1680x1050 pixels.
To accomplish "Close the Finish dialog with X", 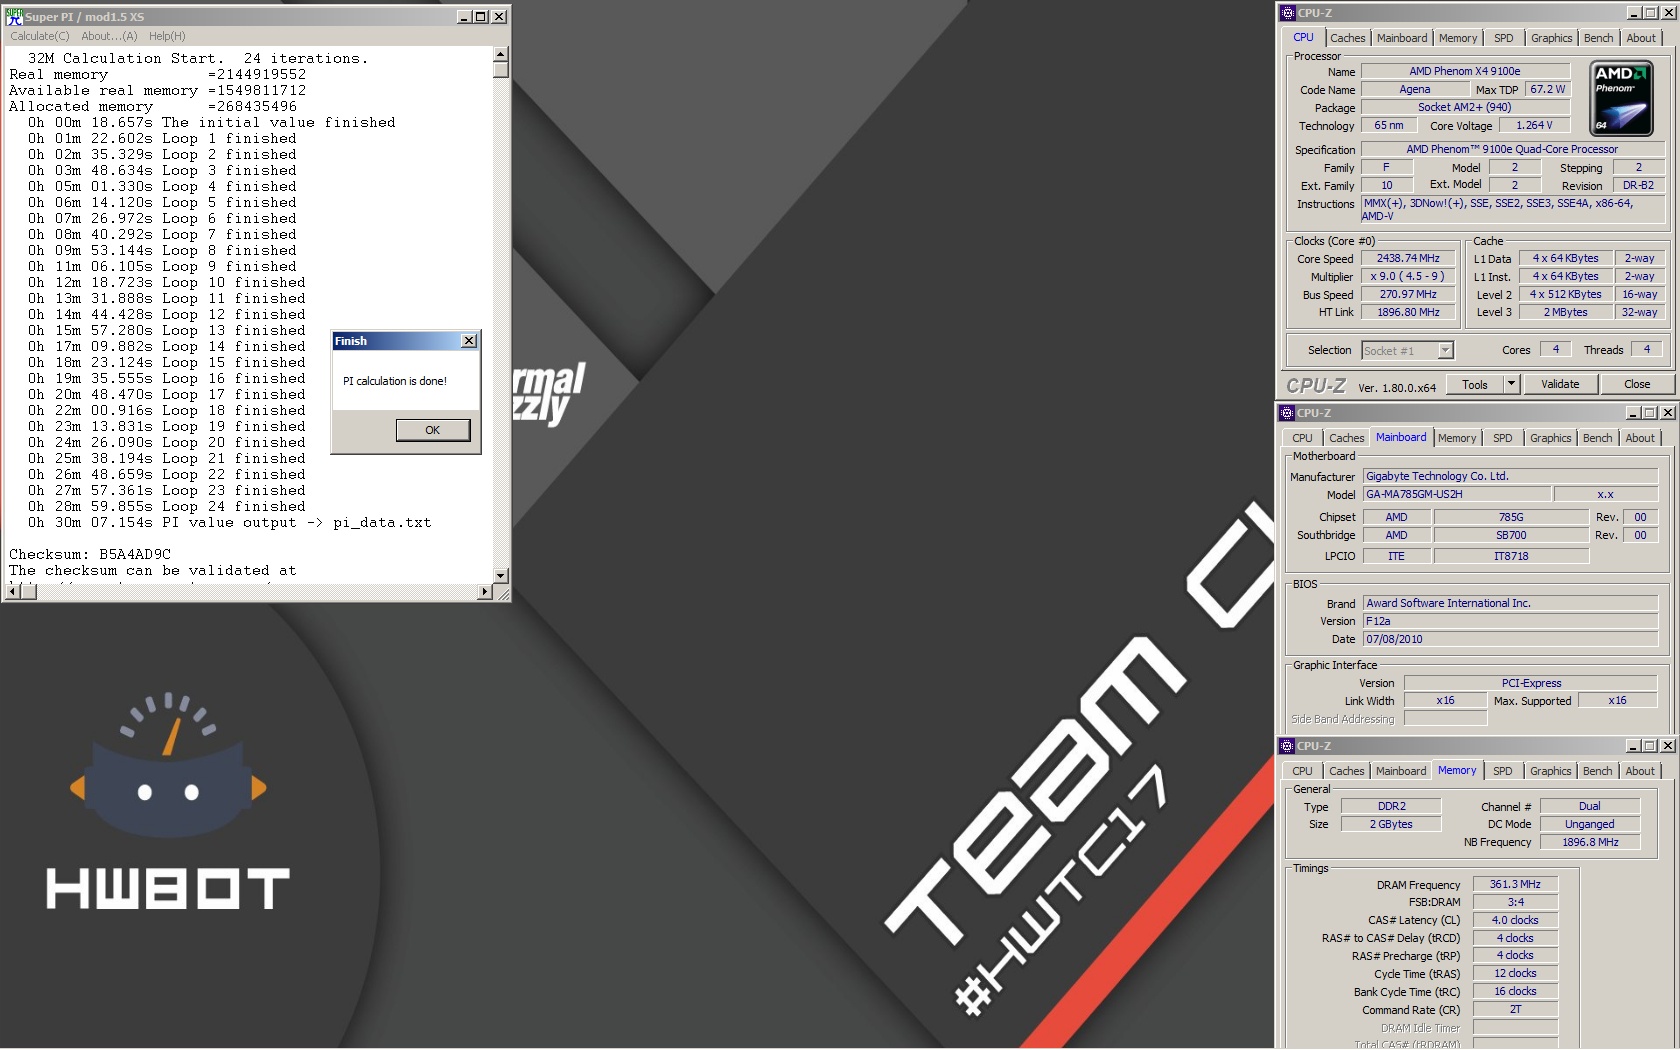I will point(469,341).
